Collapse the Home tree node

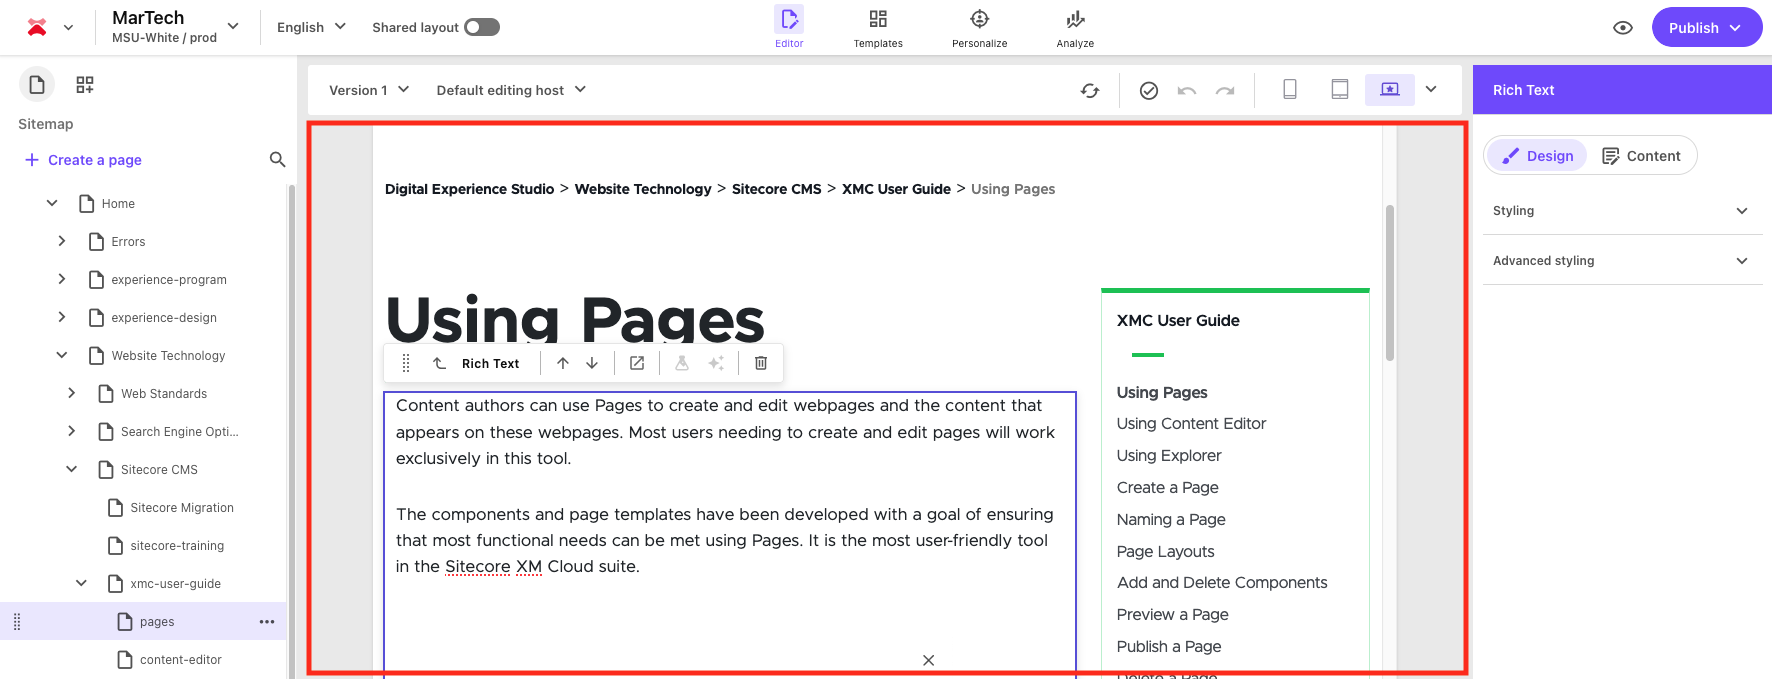pos(52,203)
